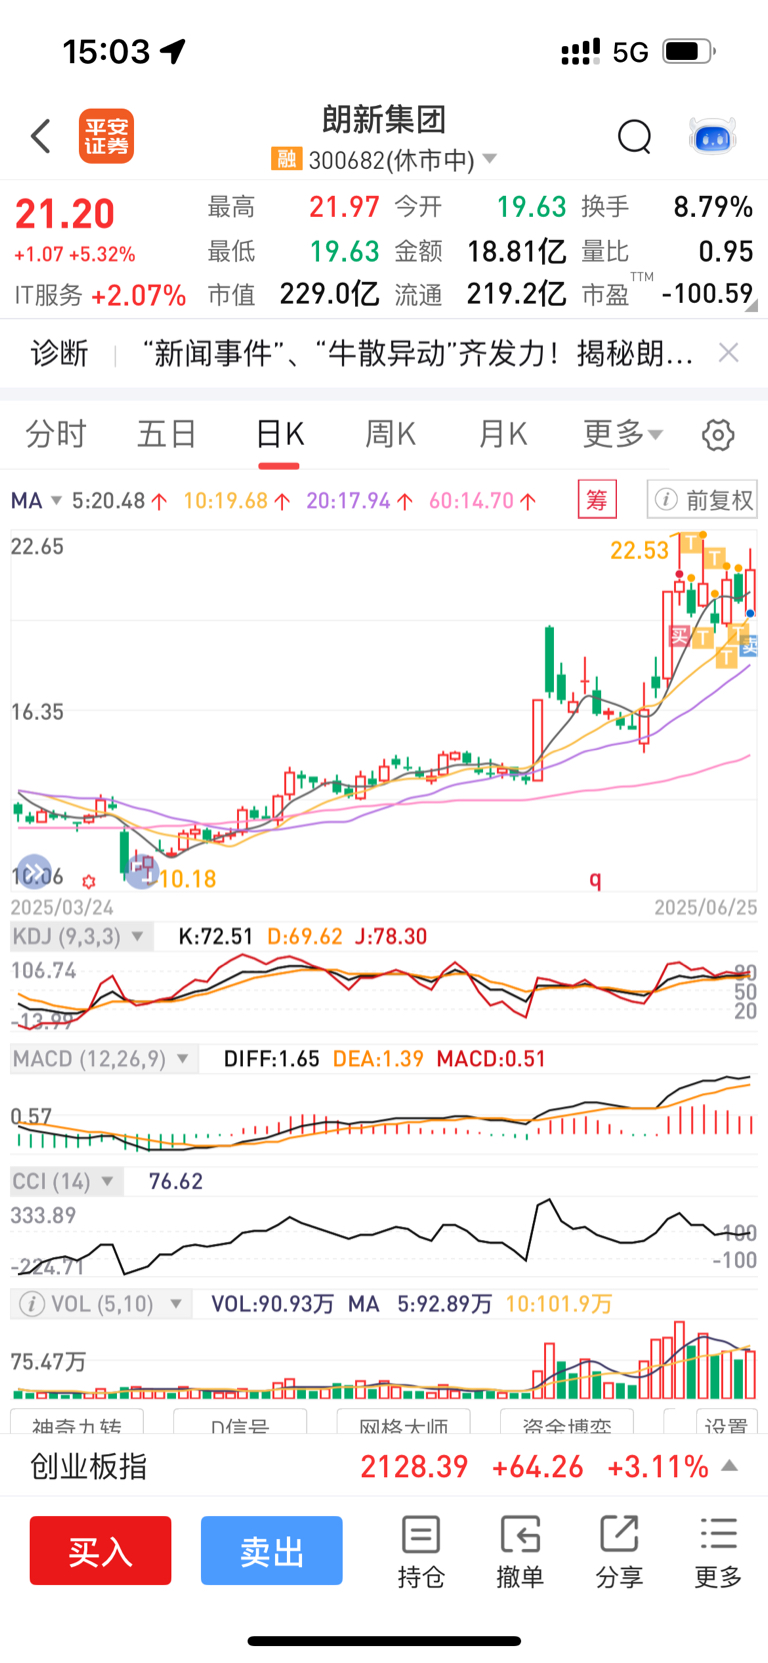This screenshot has height=1663, width=768.
Task: Select the 神奇九转 indicator button
Action: pos(77,1424)
